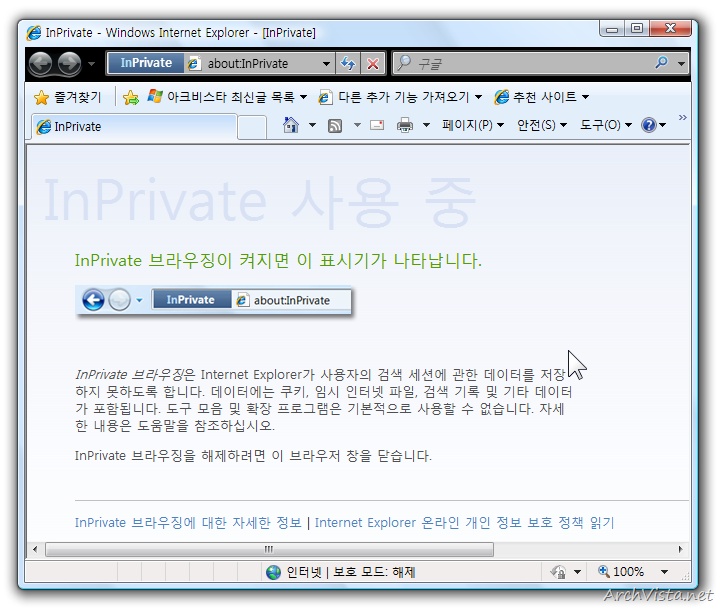Click the Read mail icon
Viewport: 721px width, 611px height.
pyautogui.click(x=377, y=125)
